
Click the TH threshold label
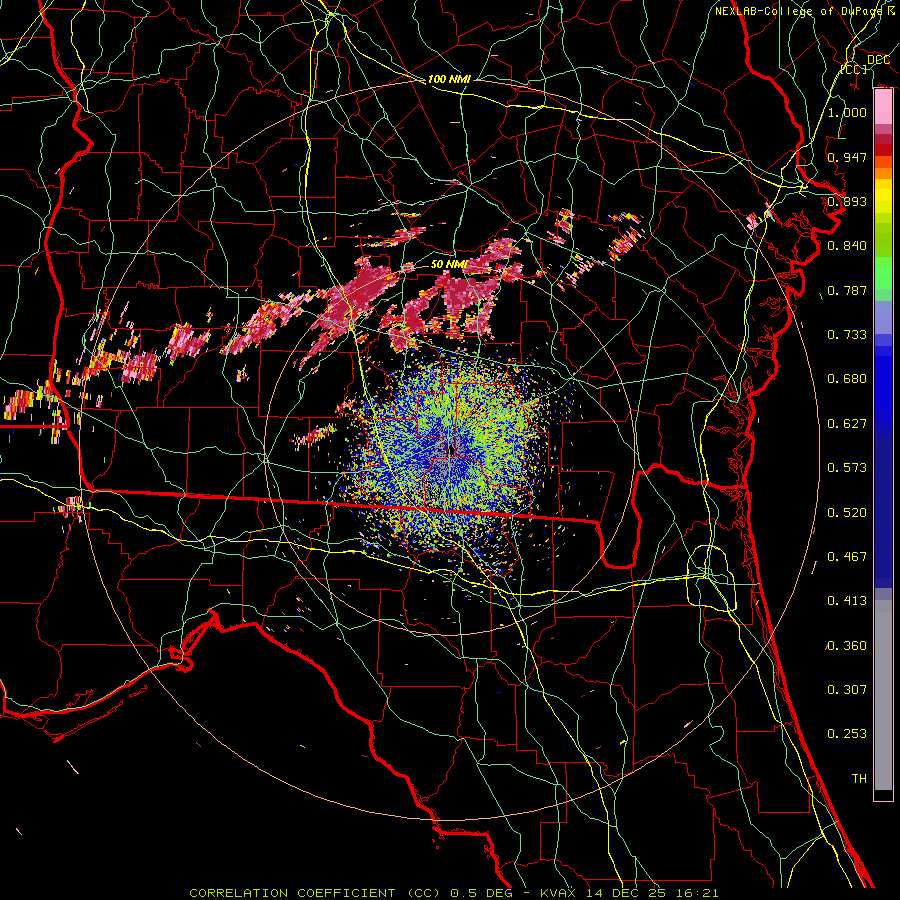coord(859,779)
